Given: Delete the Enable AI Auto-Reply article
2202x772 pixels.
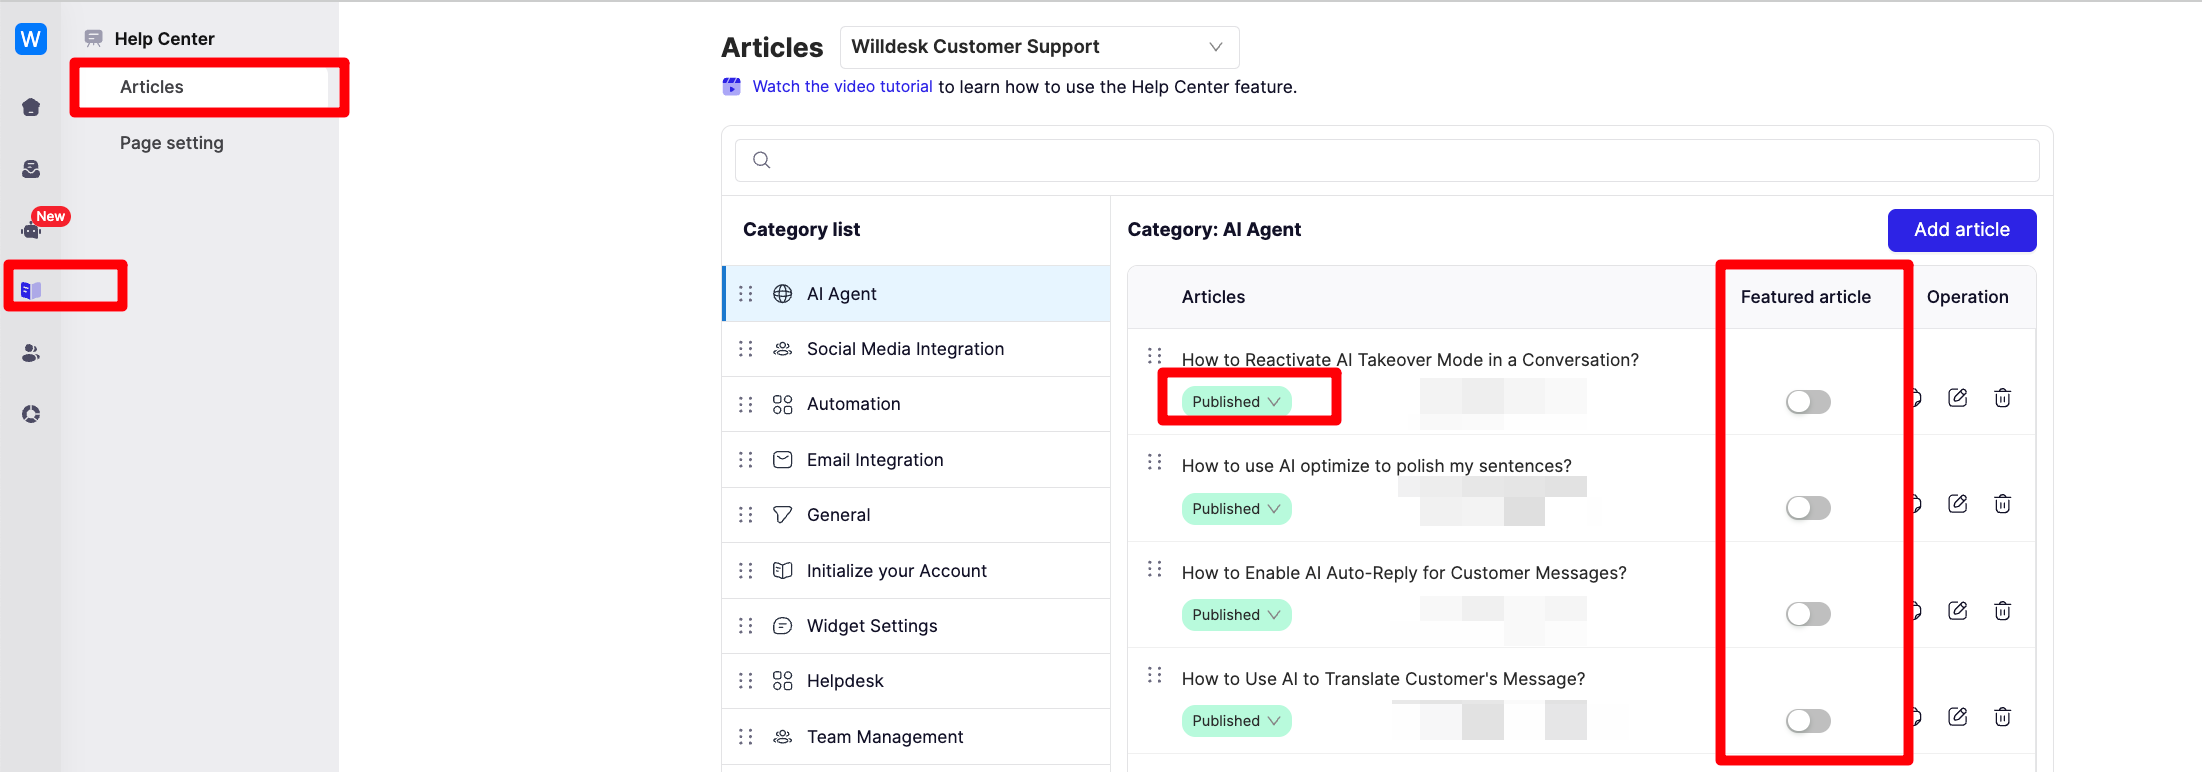Looking at the screenshot, I should click(2002, 611).
